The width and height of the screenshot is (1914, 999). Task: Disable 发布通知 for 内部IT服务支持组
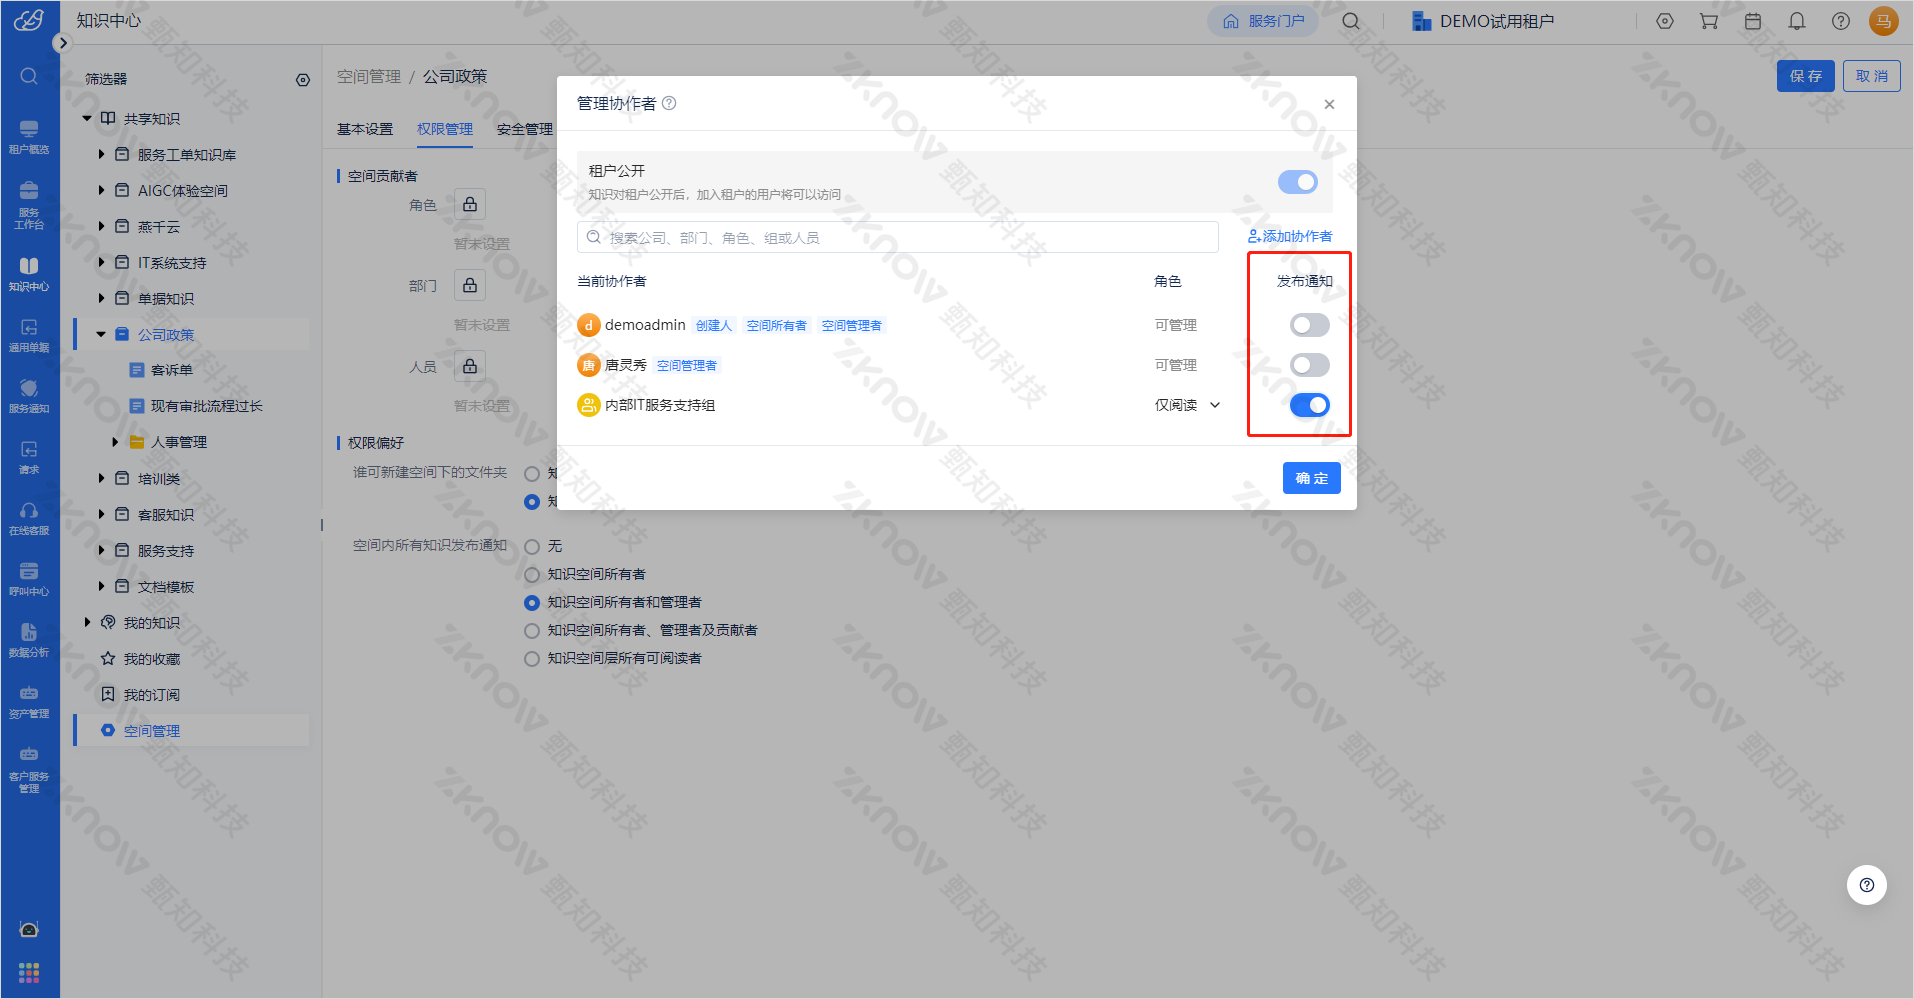[1310, 405]
